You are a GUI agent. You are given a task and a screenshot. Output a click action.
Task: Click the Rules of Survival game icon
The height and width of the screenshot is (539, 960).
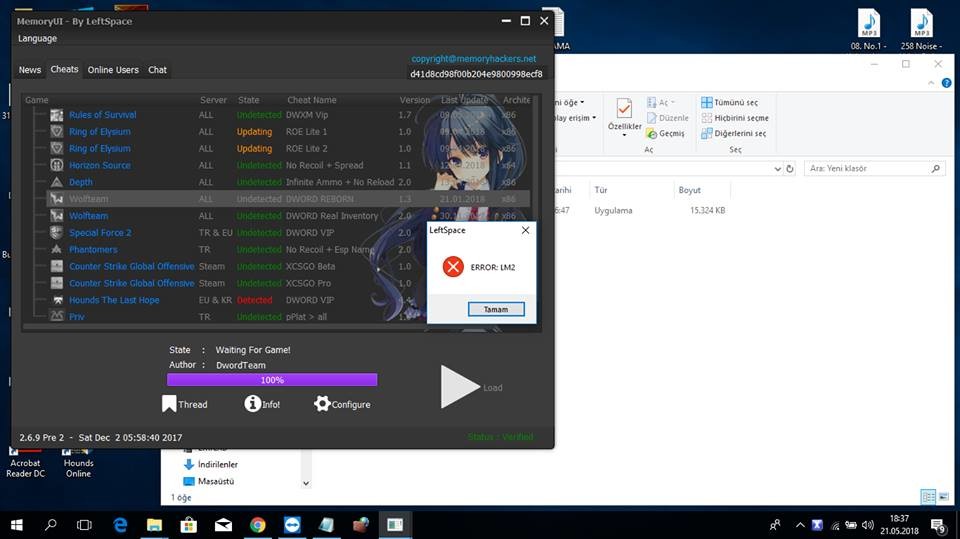tap(56, 115)
